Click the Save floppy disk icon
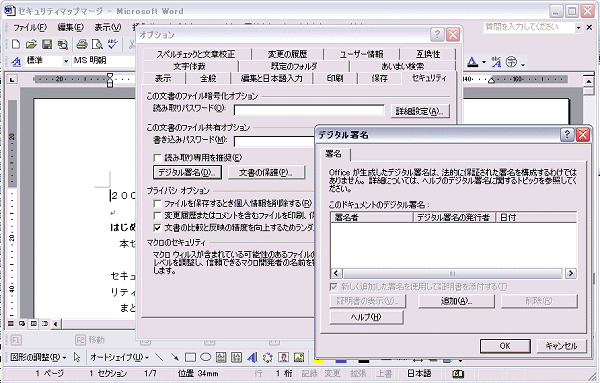The image size is (600, 383). (47, 44)
